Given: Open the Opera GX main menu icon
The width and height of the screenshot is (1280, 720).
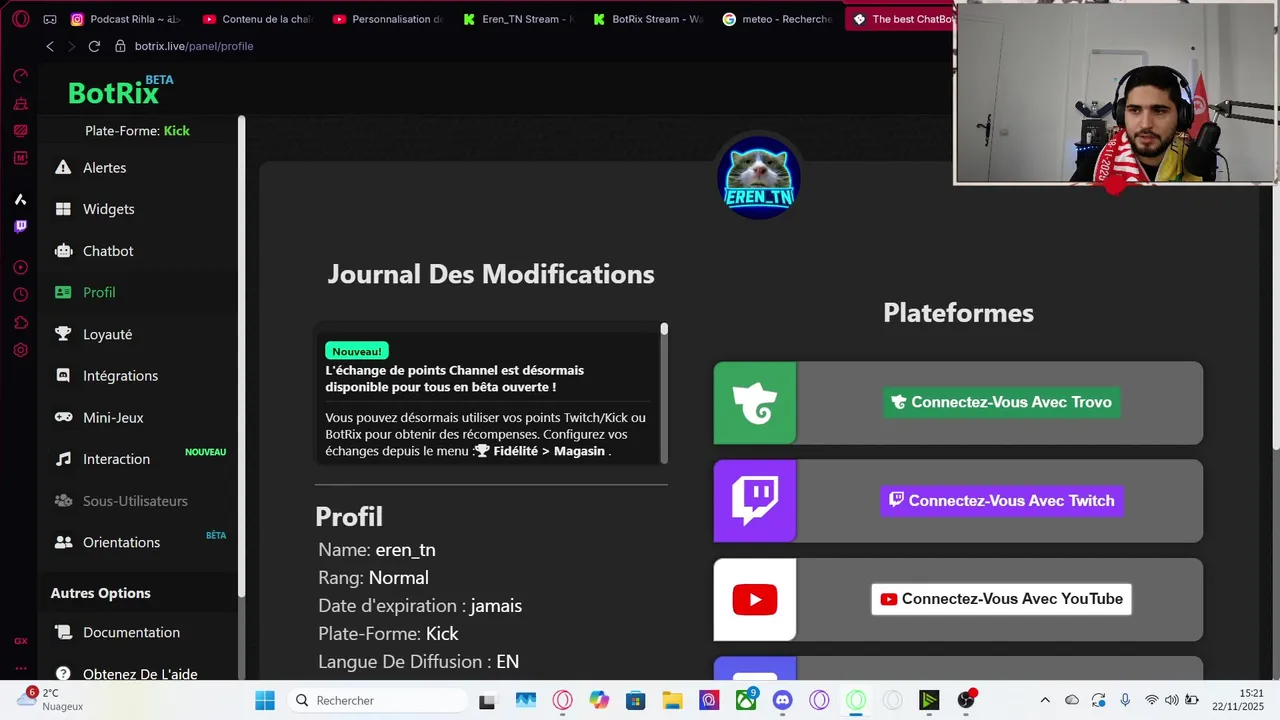Looking at the screenshot, I should pos(20,19).
